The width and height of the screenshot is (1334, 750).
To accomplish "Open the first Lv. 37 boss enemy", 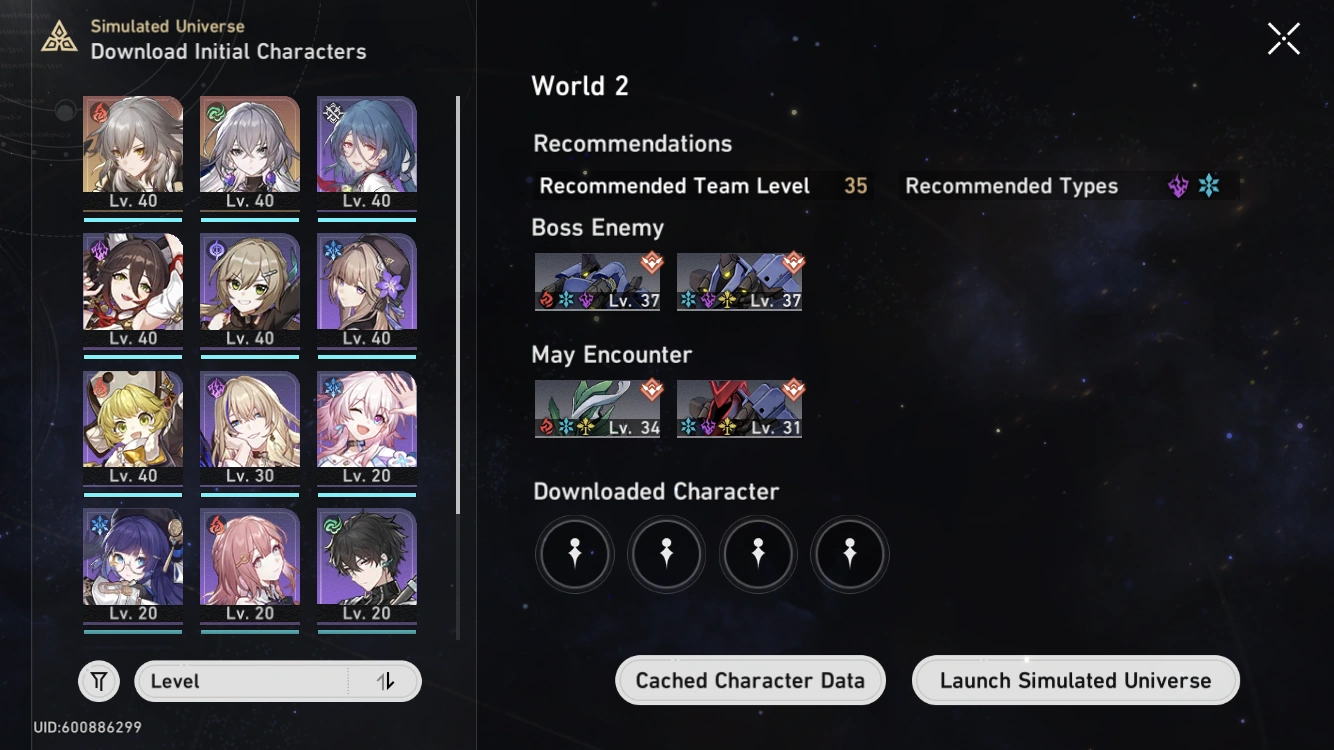I will (598, 281).
